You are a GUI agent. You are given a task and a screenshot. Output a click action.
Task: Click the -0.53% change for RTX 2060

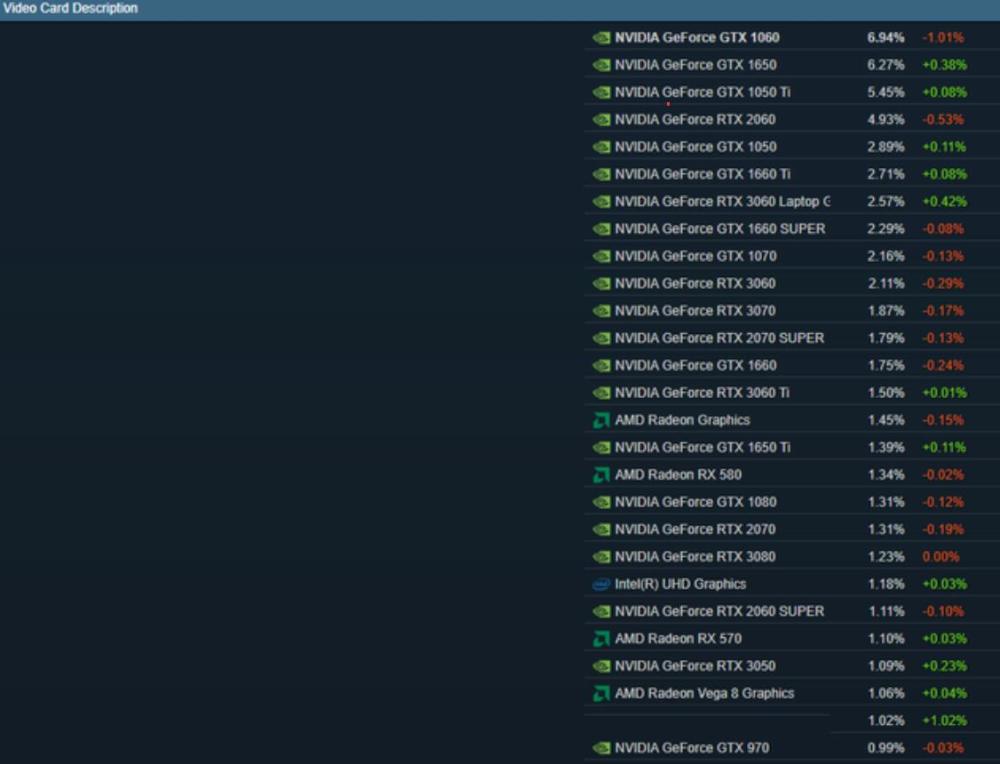(x=943, y=120)
